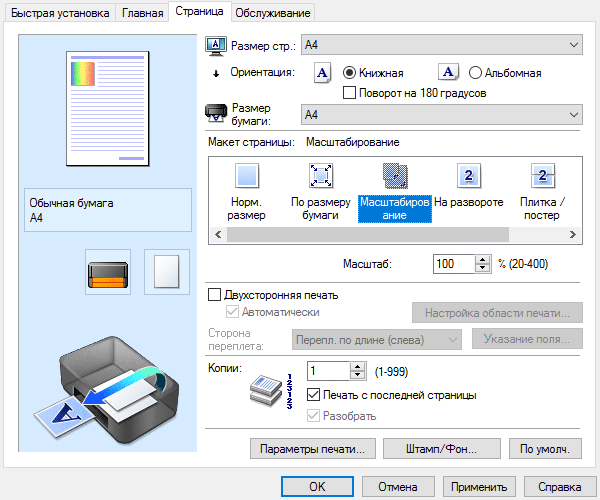Toggle the Автоматически checkbox

tap(232, 312)
